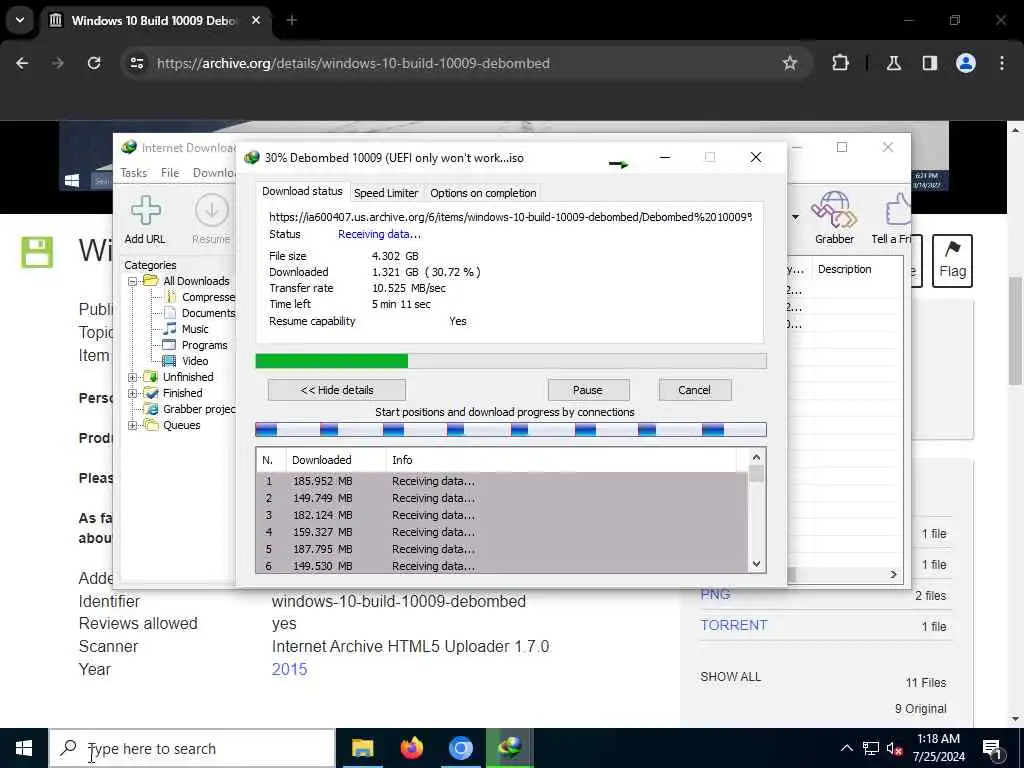
Task: Click the Tell a Friend thumbs-up icon
Action: click(898, 211)
